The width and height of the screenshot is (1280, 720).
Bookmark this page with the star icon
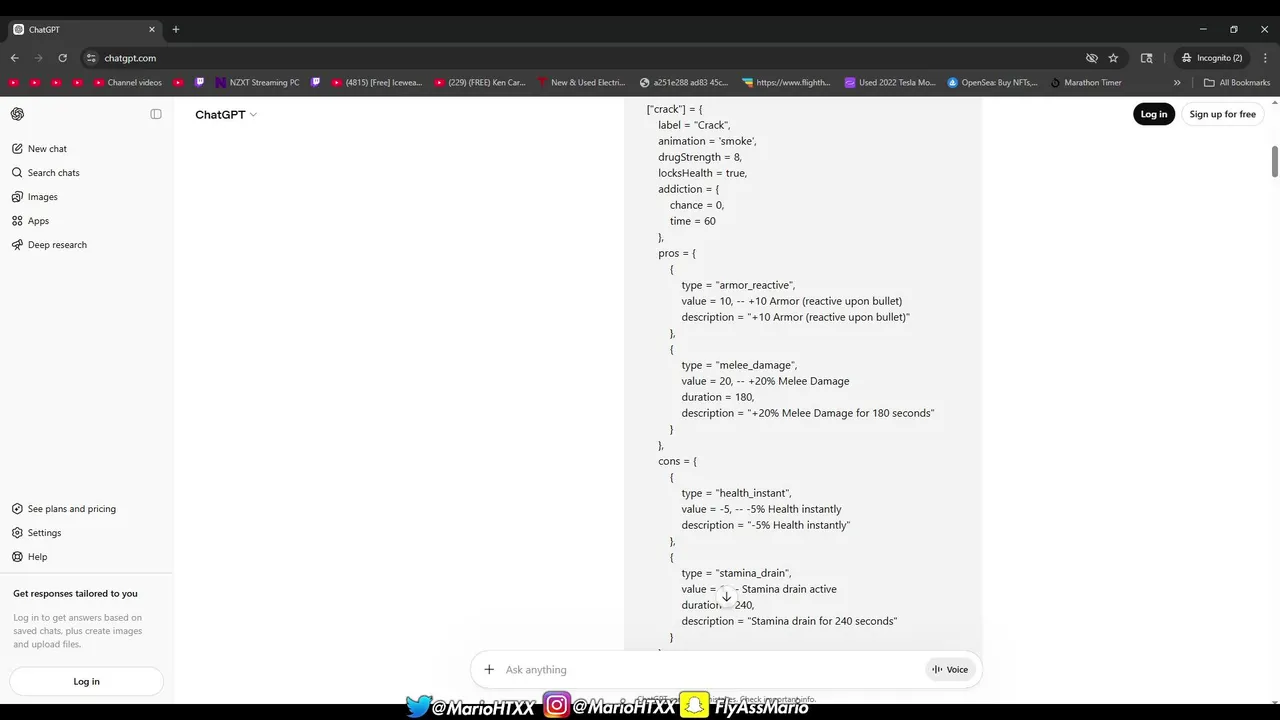pos(1113,58)
